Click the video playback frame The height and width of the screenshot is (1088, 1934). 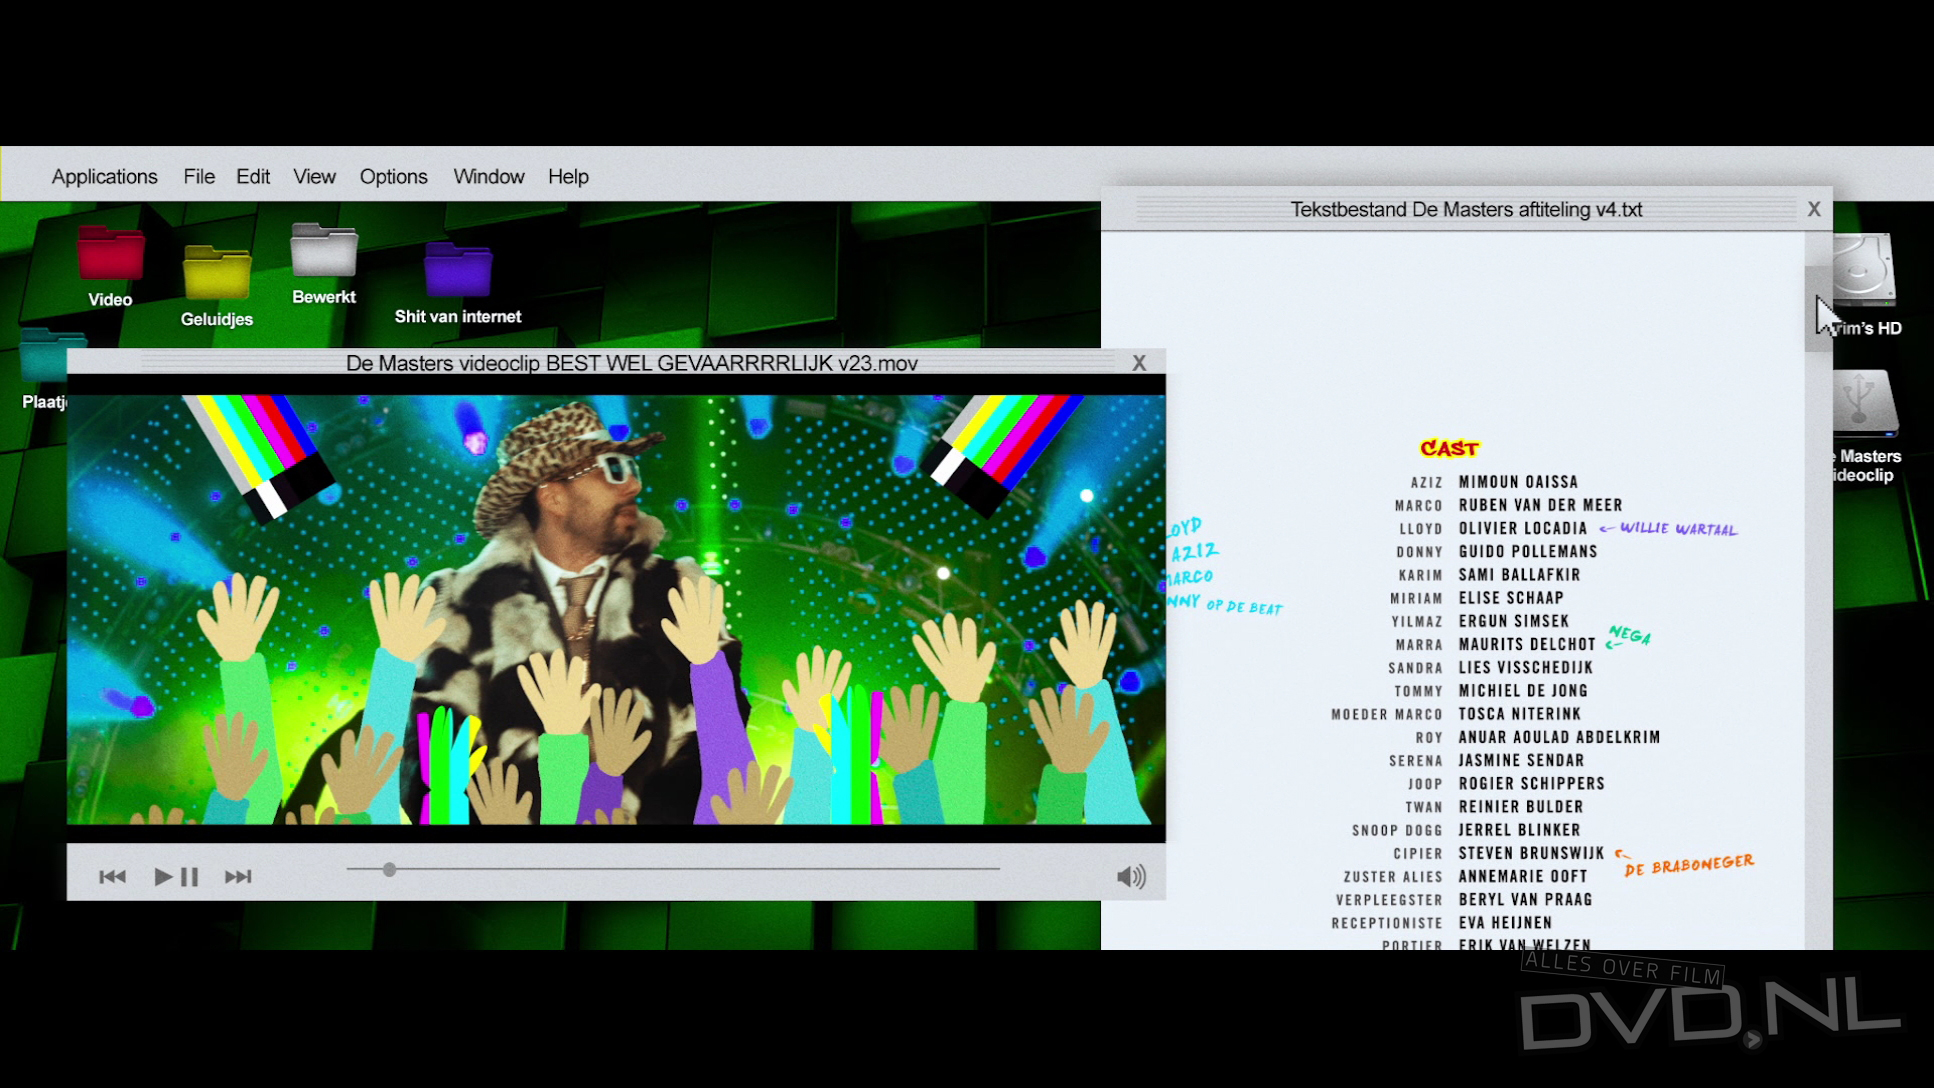(x=616, y=609)
